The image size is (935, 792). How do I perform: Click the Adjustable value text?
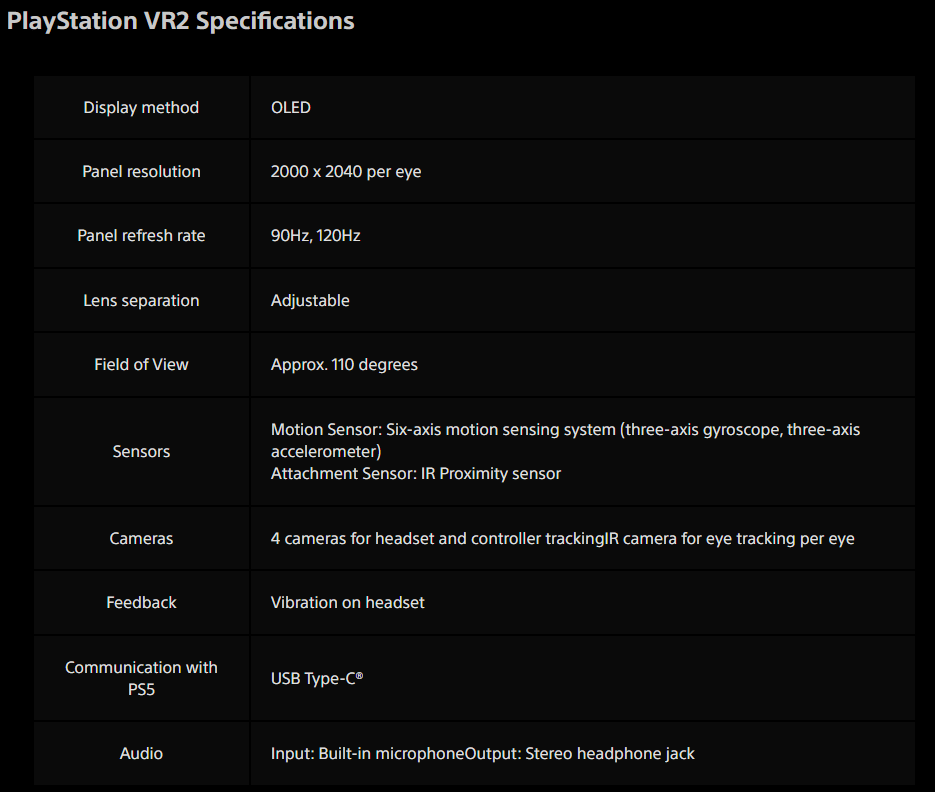tap(310, 300)
